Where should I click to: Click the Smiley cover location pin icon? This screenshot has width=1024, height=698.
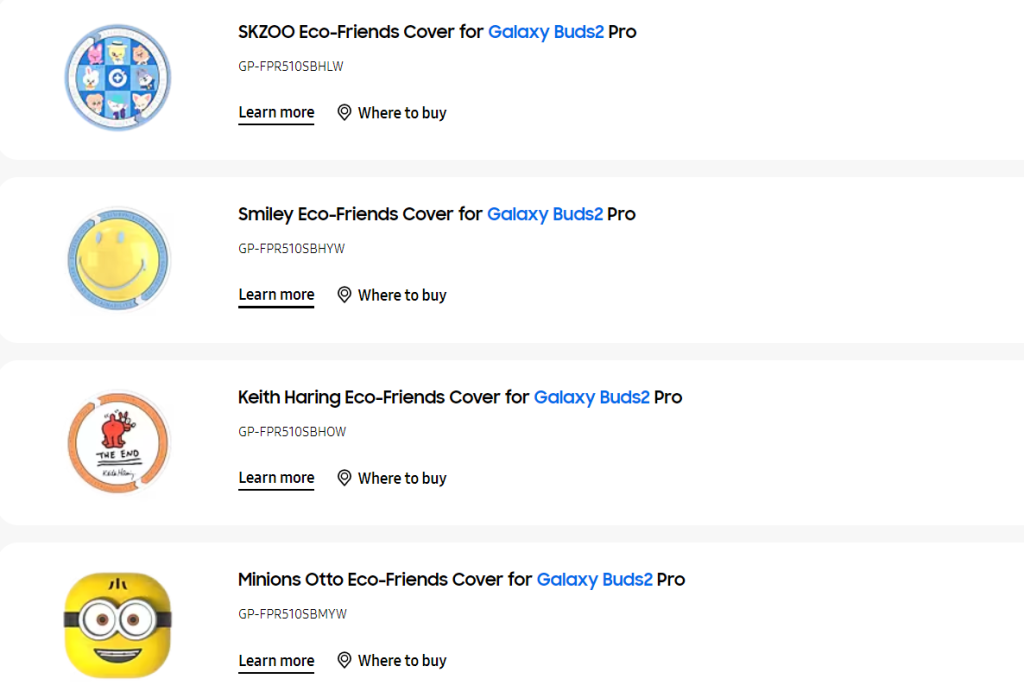(344, 295)
